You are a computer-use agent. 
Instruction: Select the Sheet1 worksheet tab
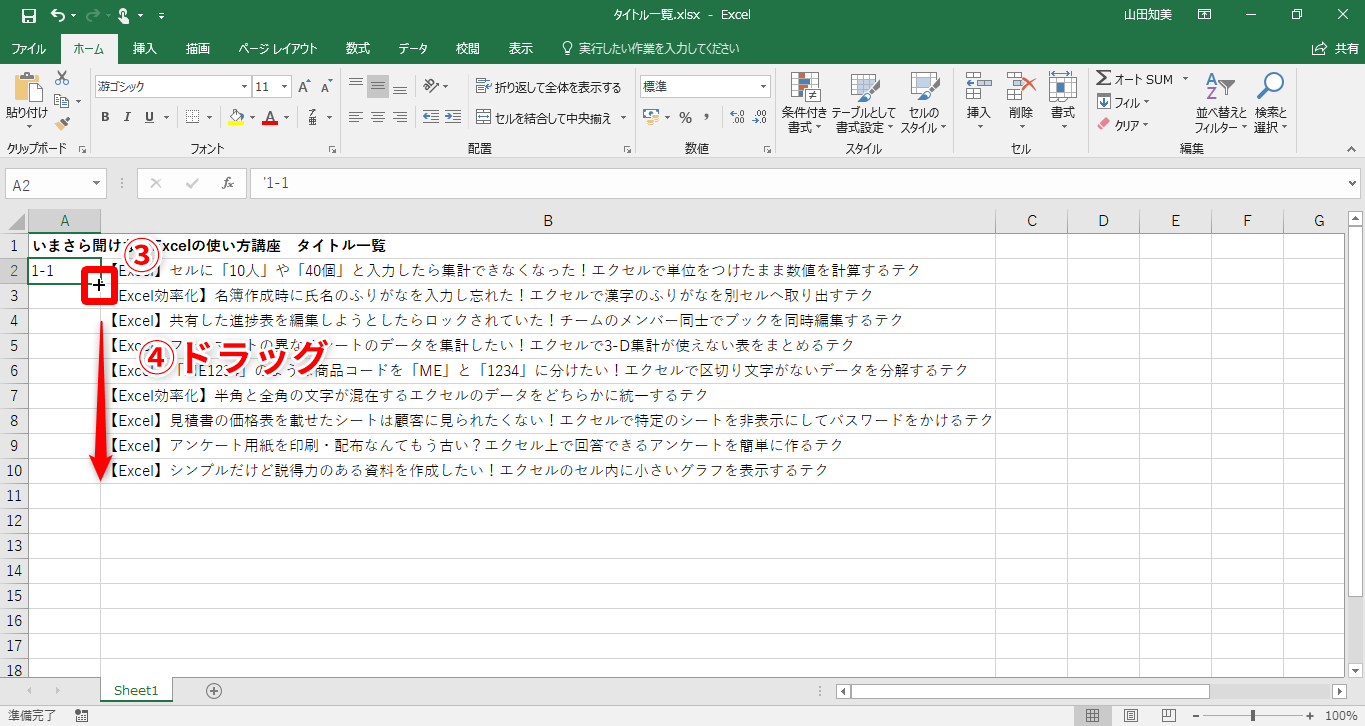(x=137, y=690)
